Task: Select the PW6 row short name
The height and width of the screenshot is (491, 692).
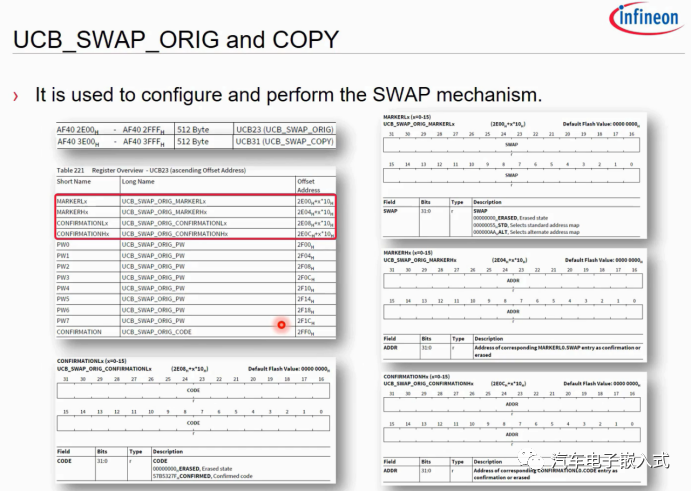Action: tap(63, 310)
